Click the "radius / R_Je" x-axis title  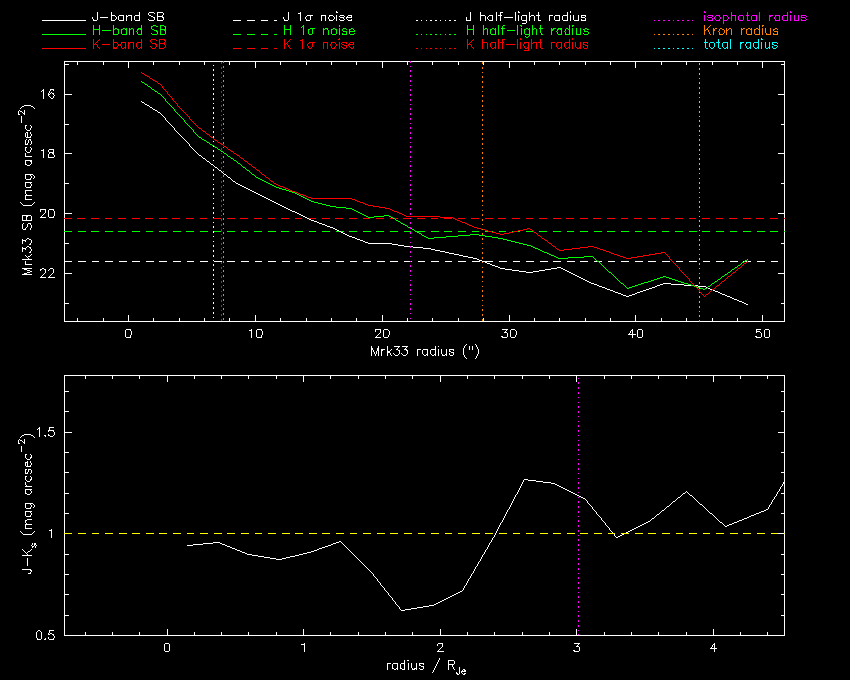(424, 667)
